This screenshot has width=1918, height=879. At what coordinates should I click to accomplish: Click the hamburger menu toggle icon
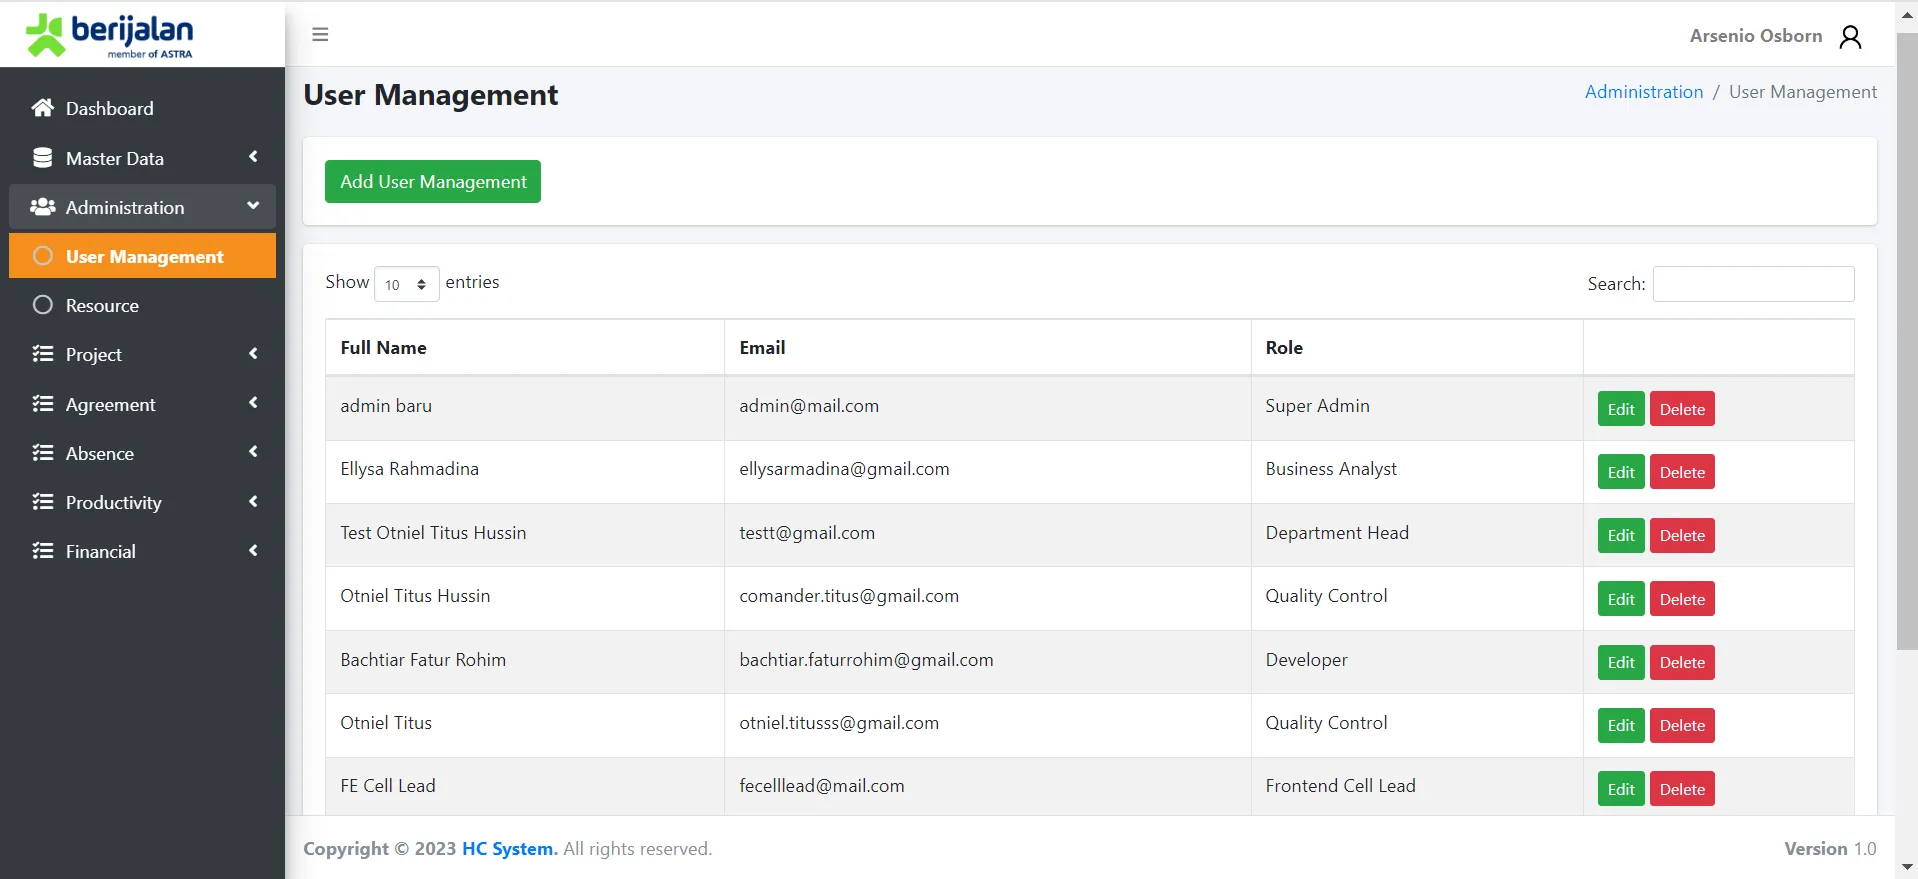320,35
